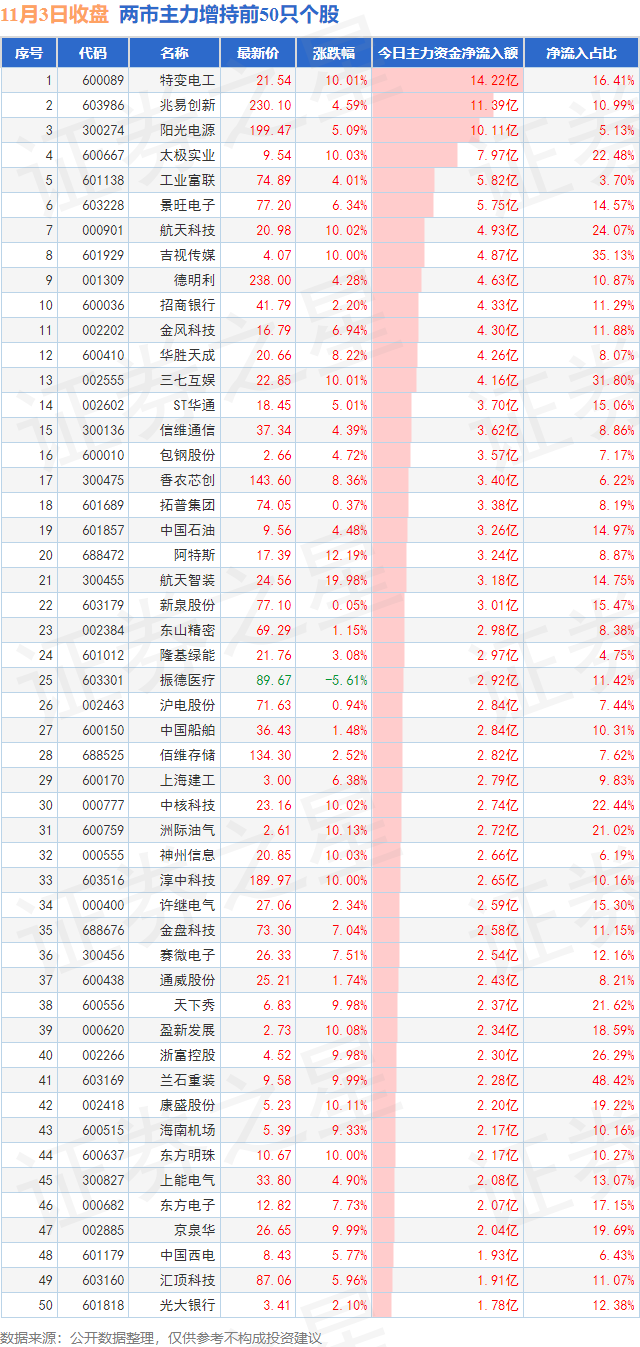Click the stock name 隆基绿能
Image resolution: width=640 pixels, height=1347 pixels.
click(x=188, y=655)
